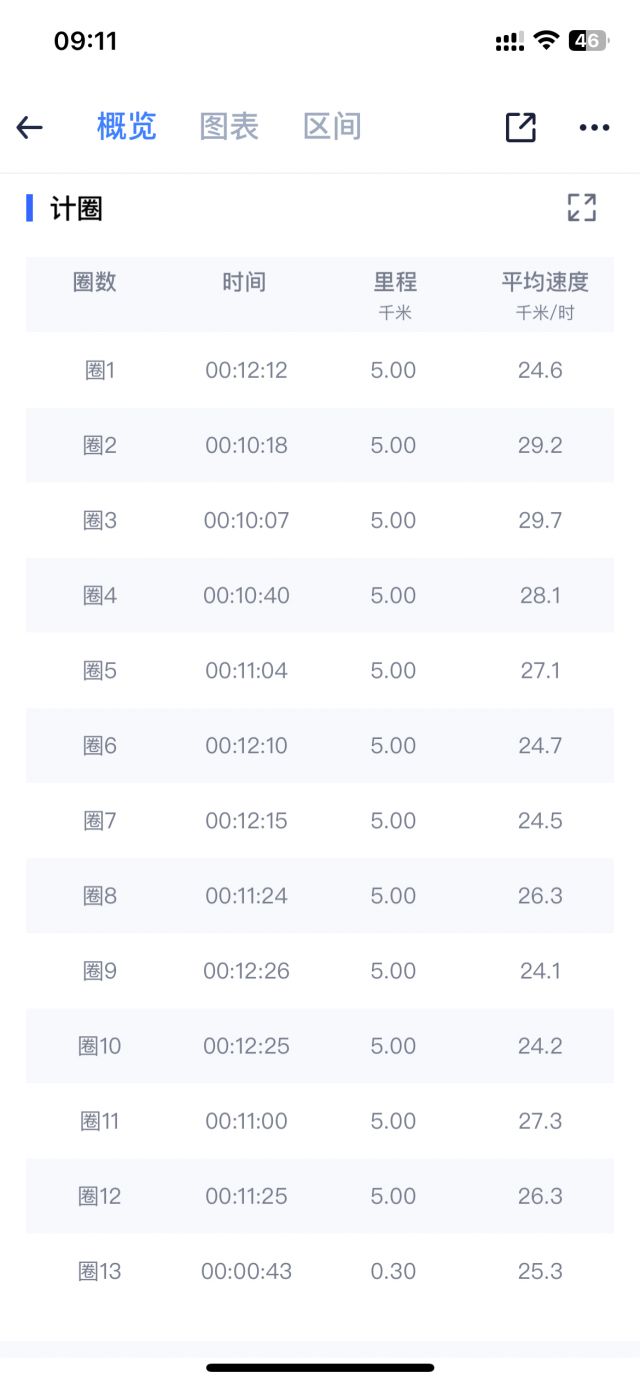The height and width of the screenshot is (1385, 640).
Task: Select the 概览 tab
Action: [127, 127]
